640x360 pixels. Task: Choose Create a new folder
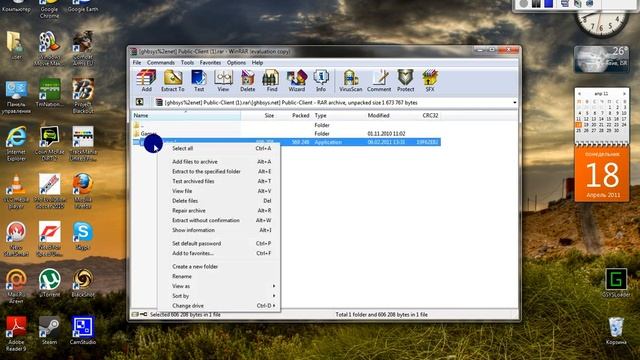tap(219, 267)
